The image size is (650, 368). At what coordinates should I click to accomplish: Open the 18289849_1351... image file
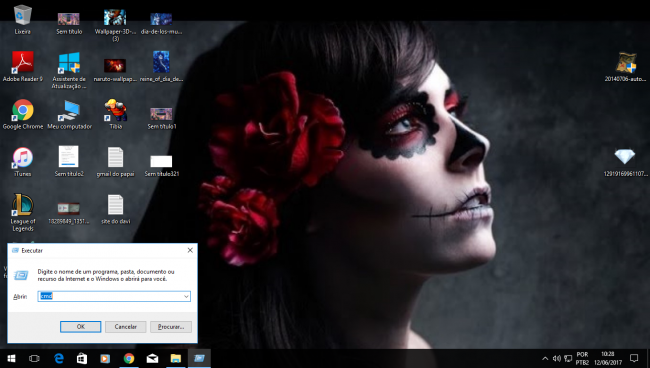coord(69,212)
